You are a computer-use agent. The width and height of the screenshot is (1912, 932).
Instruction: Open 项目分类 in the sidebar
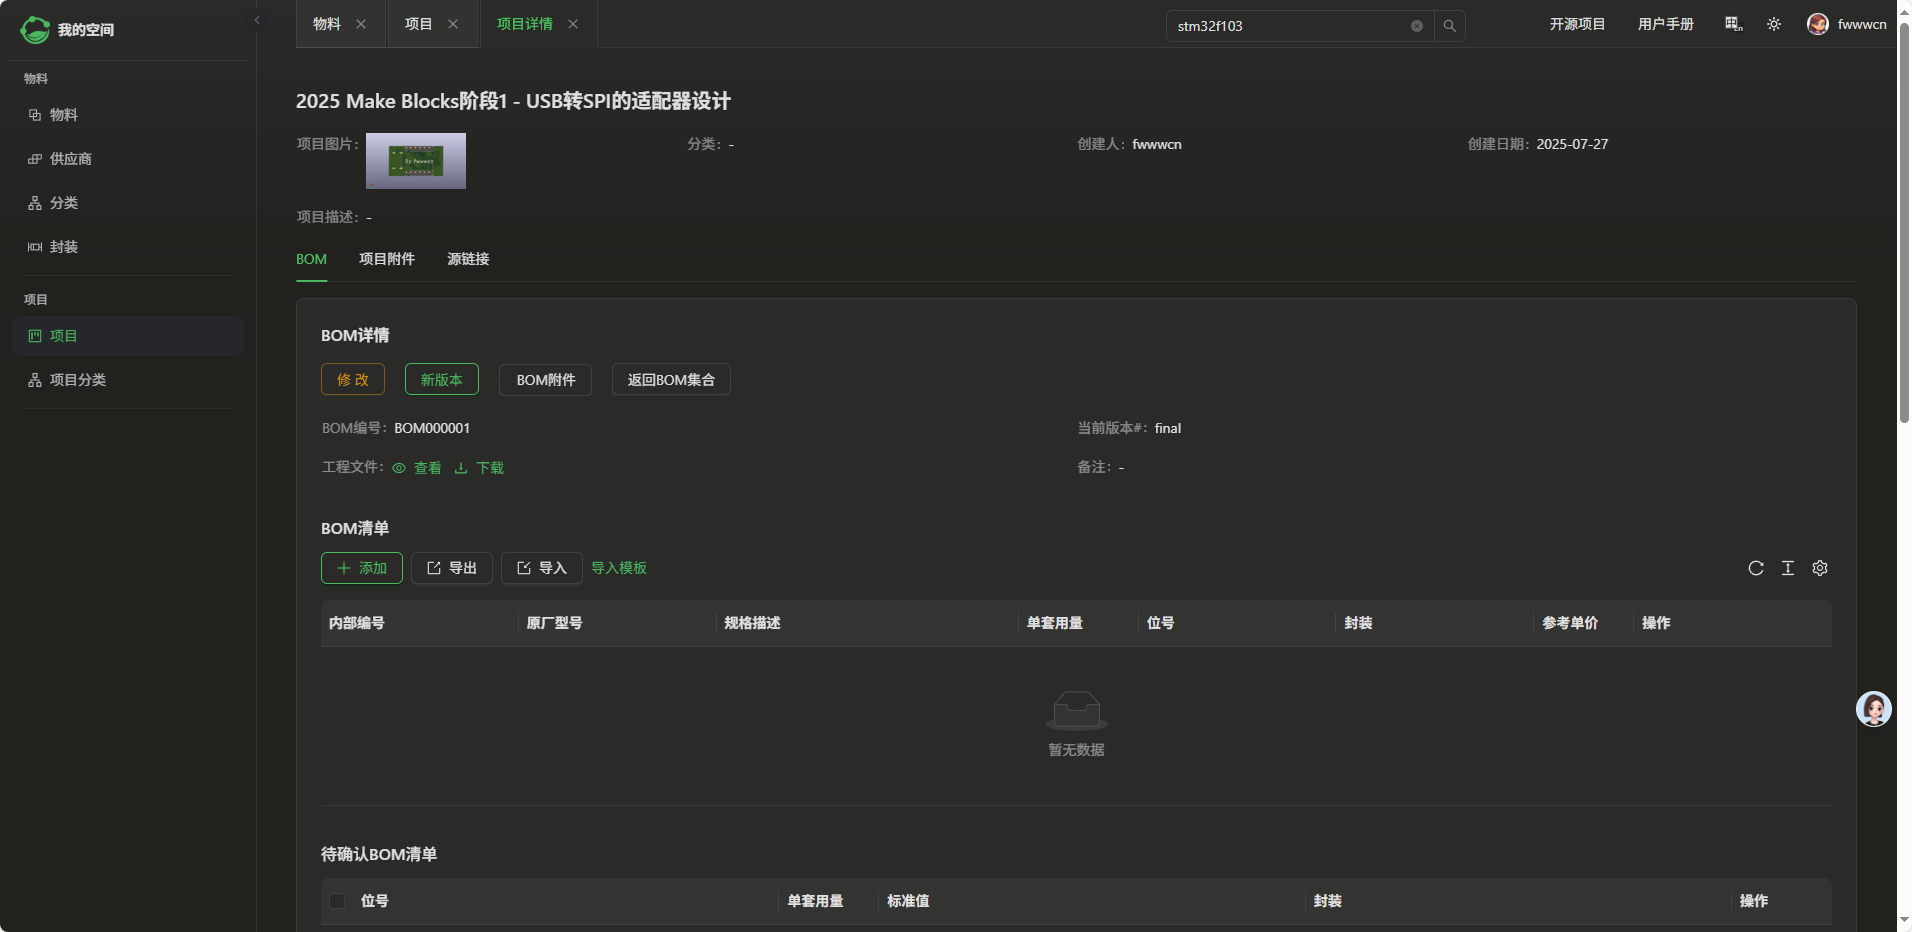128,380
